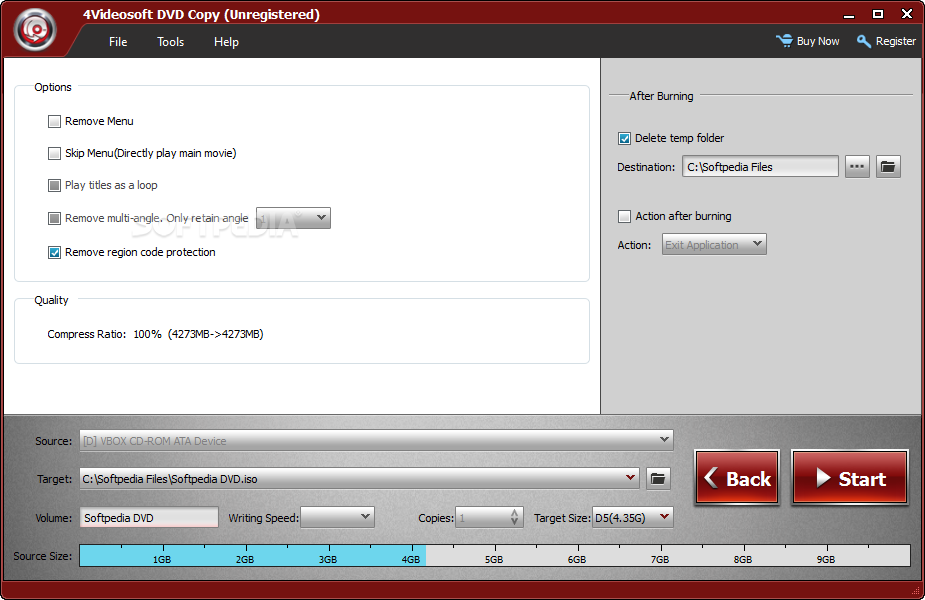Toggle Remove multi-angle checkbox
The image size is (925, 600).
click(x=54, y=218)
